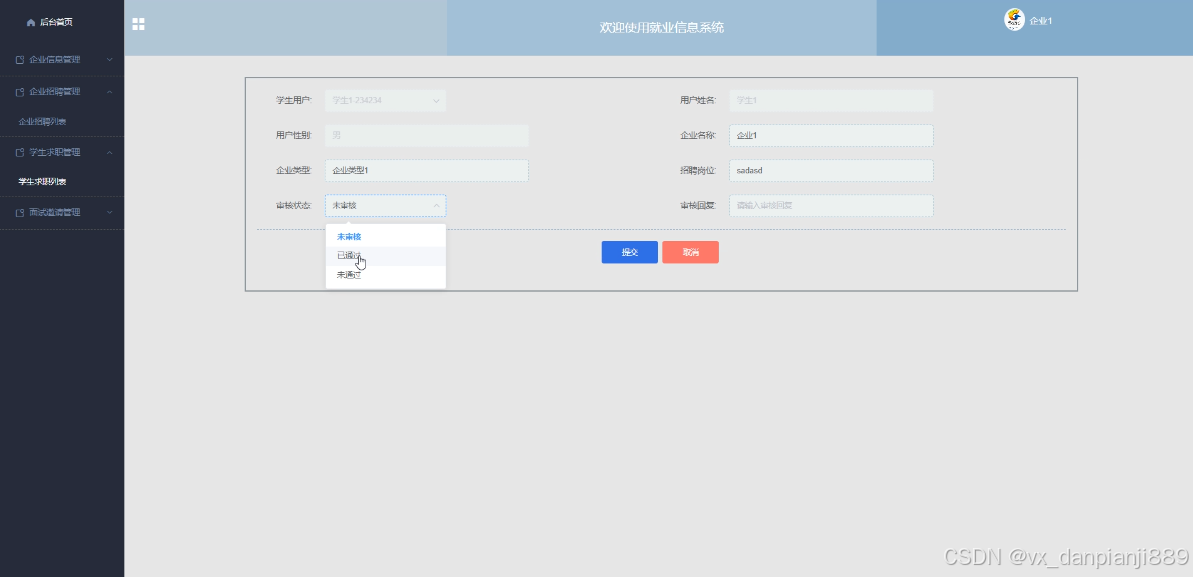Click the 欢迎使用就业信息系统 header title

coord(662,28)
